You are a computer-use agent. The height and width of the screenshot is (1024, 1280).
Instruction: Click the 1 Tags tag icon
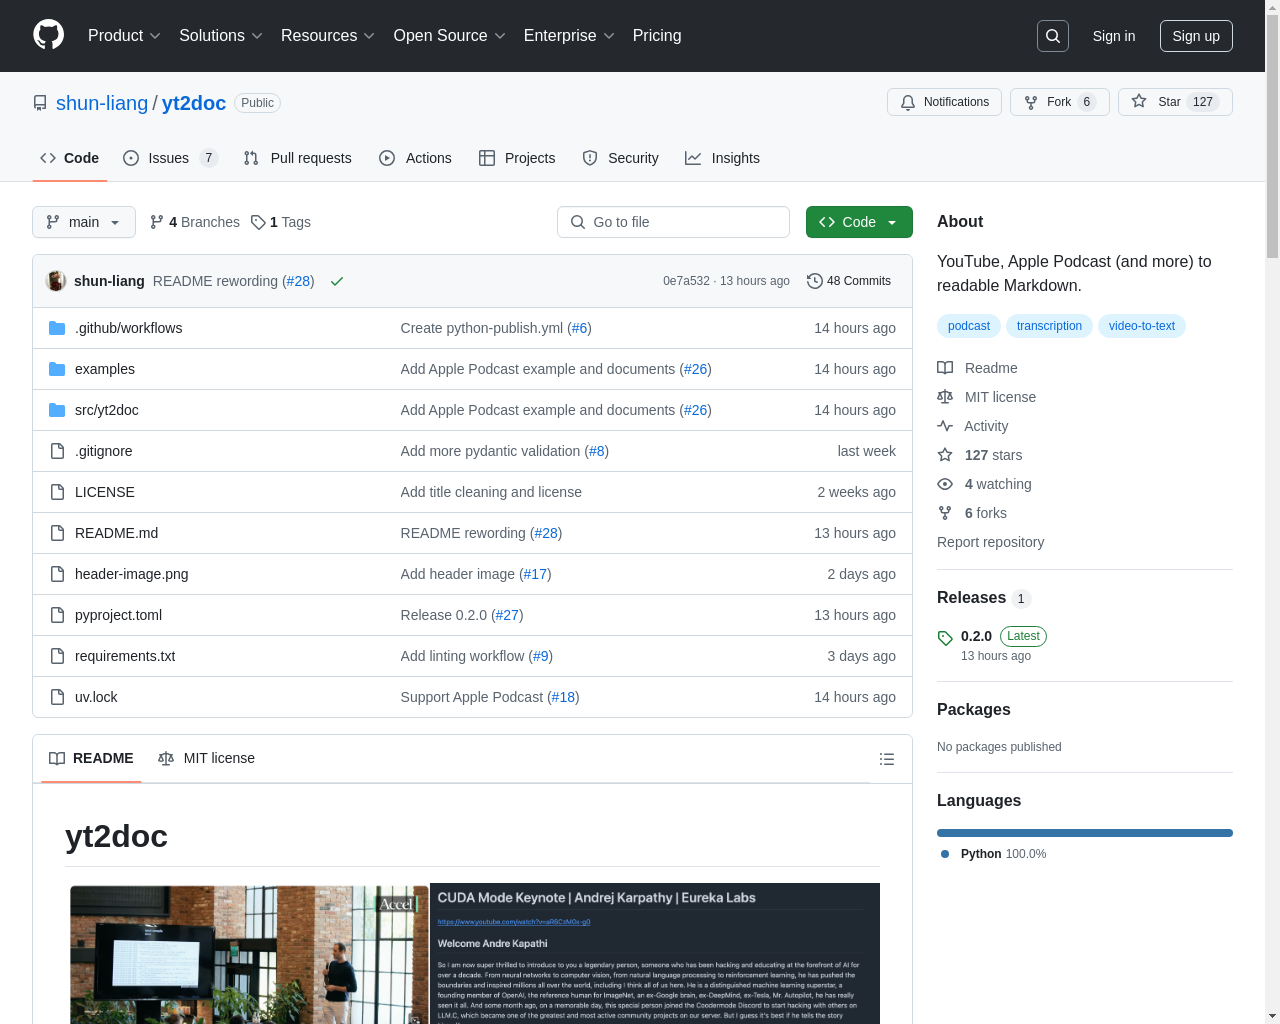258,222
